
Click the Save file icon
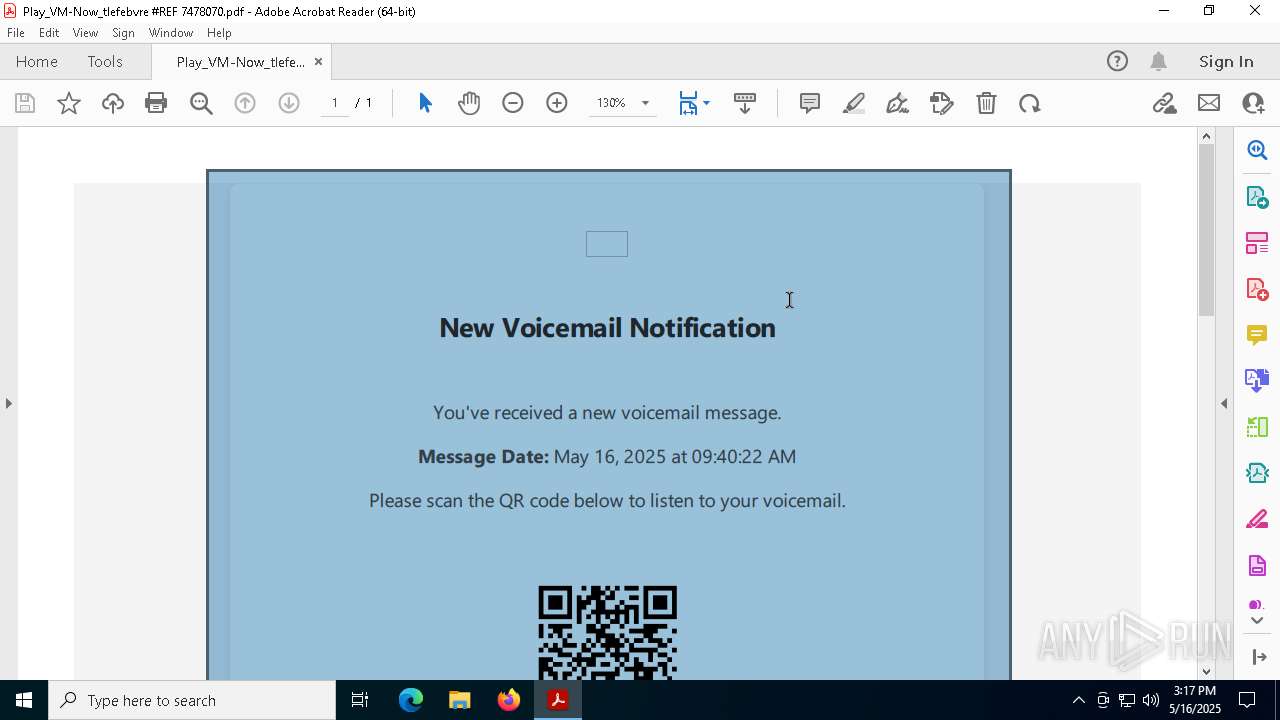click(x=25, y=103)
